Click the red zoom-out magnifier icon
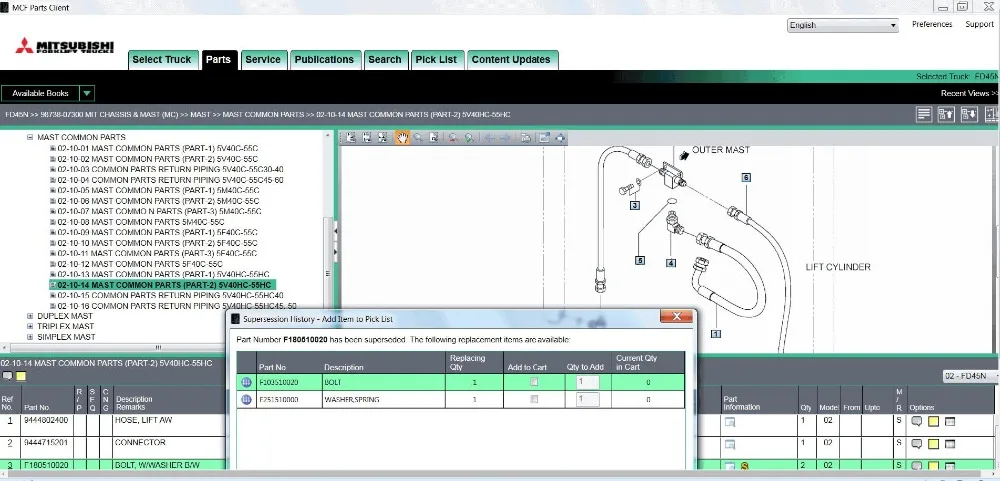The height and width of the screenshot is (481, 1000). pyautogui.click(x=453, y=137)
